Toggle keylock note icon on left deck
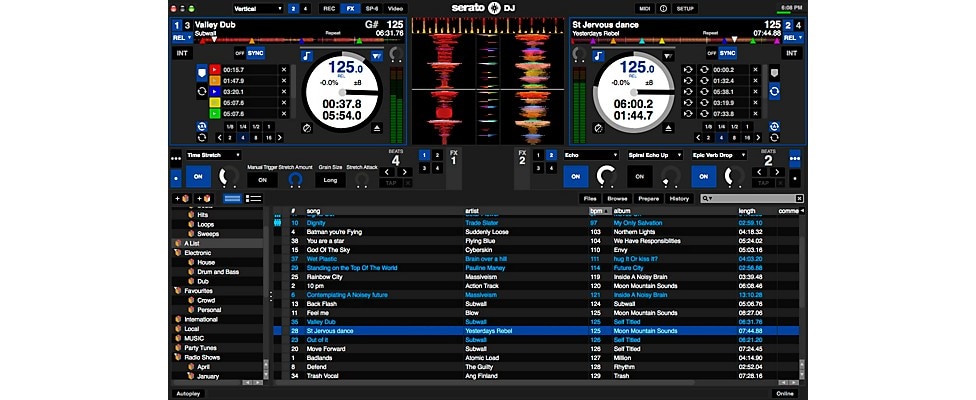Image resolution: width=976 pixels, height=400 pixels. (307, 56)
